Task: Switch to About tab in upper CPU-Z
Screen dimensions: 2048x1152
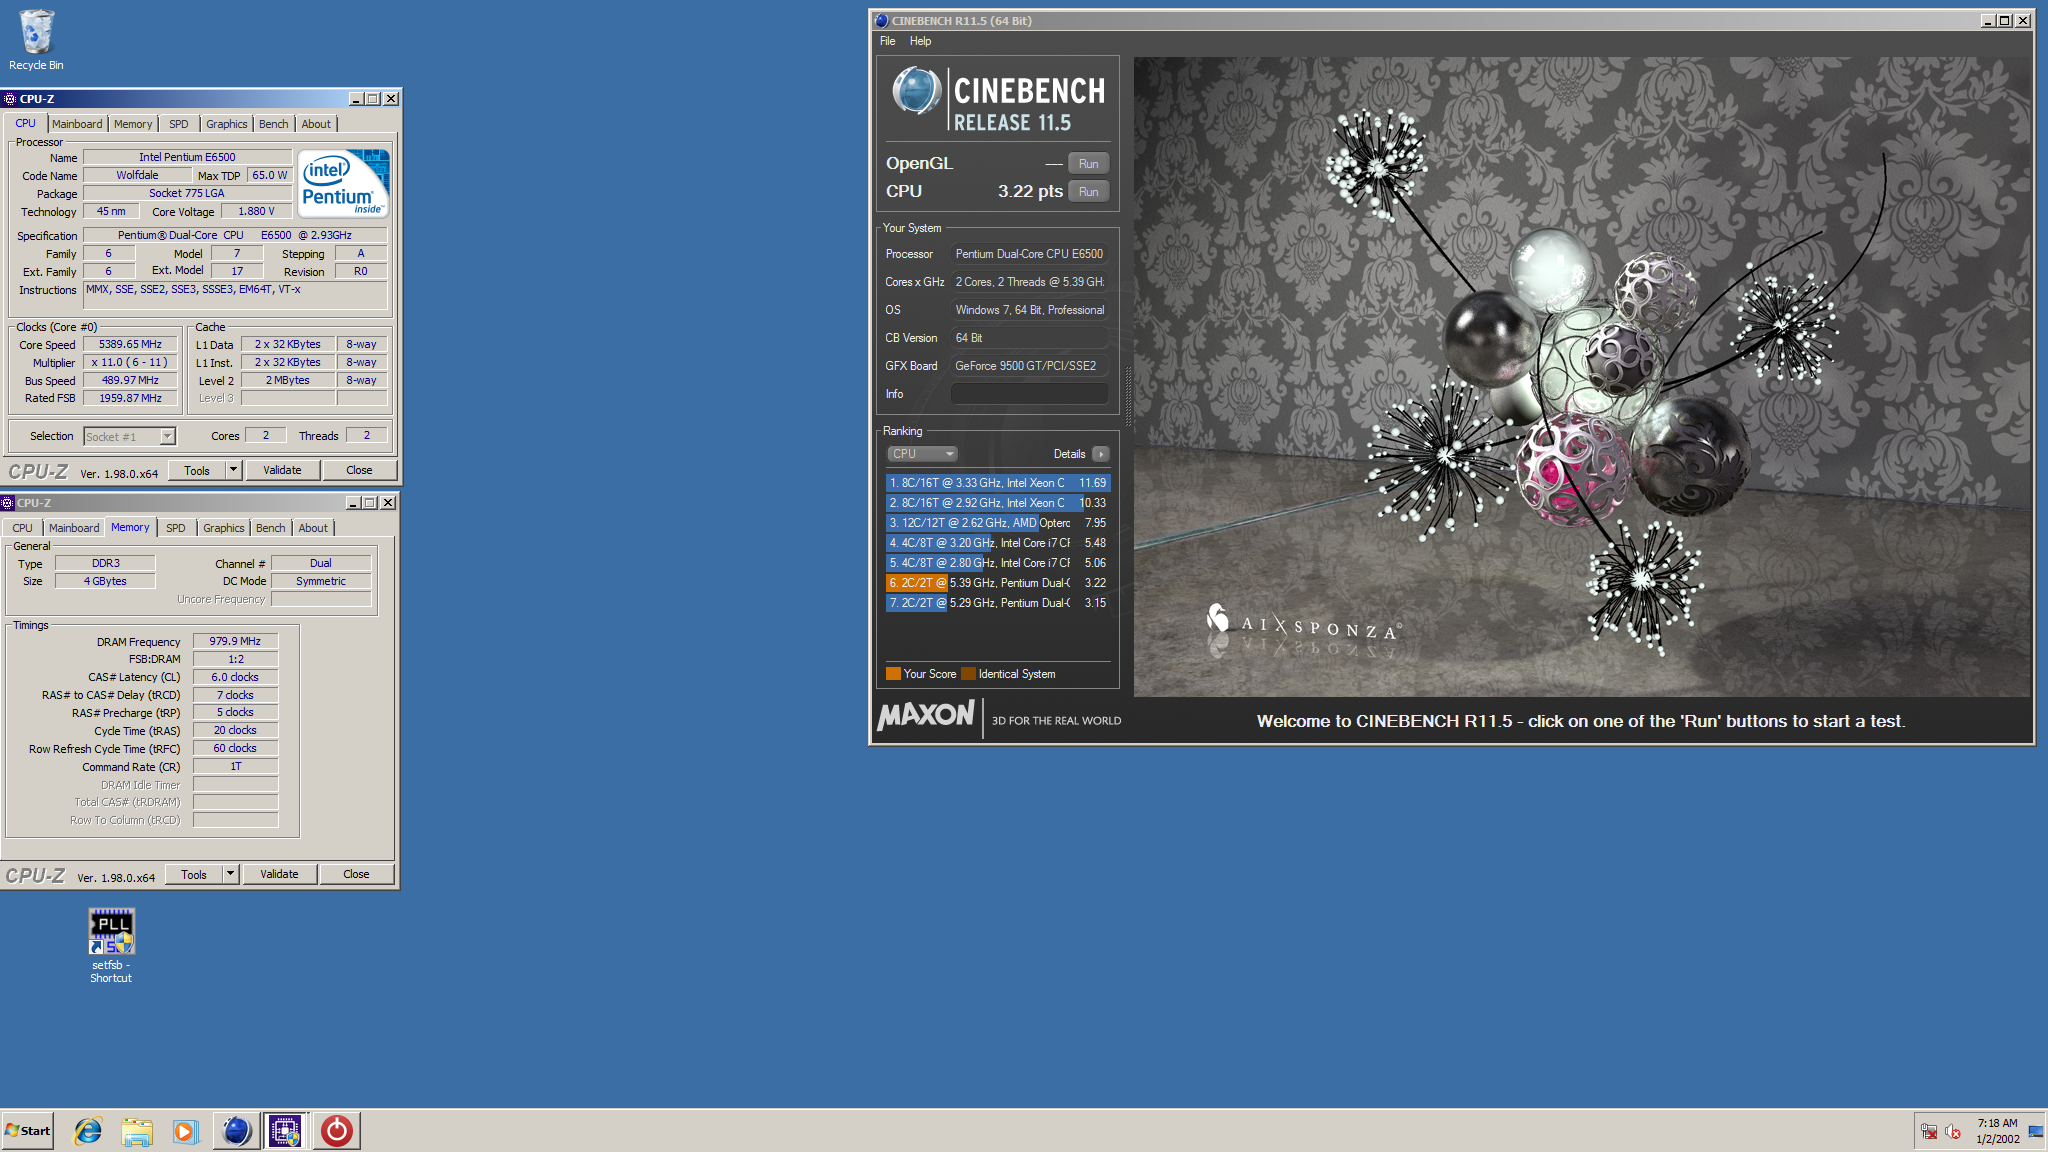Action: [x=316, y=124]
